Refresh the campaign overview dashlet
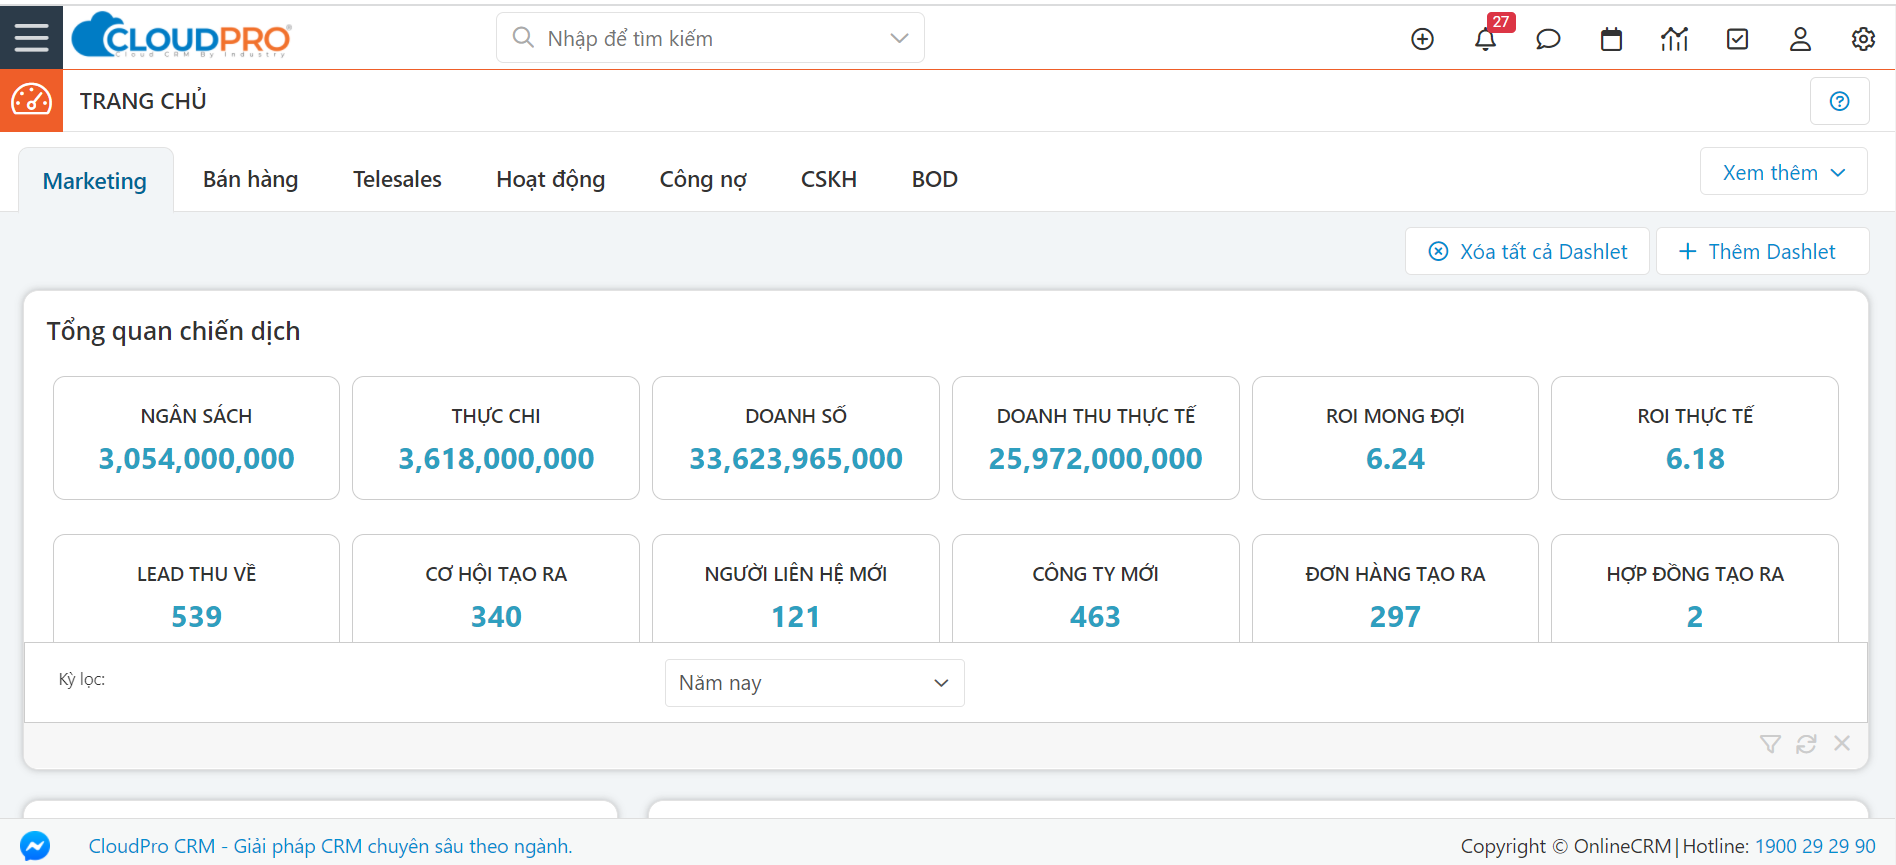This screenshot has height=865, width=1896. tap(1806, 744)
